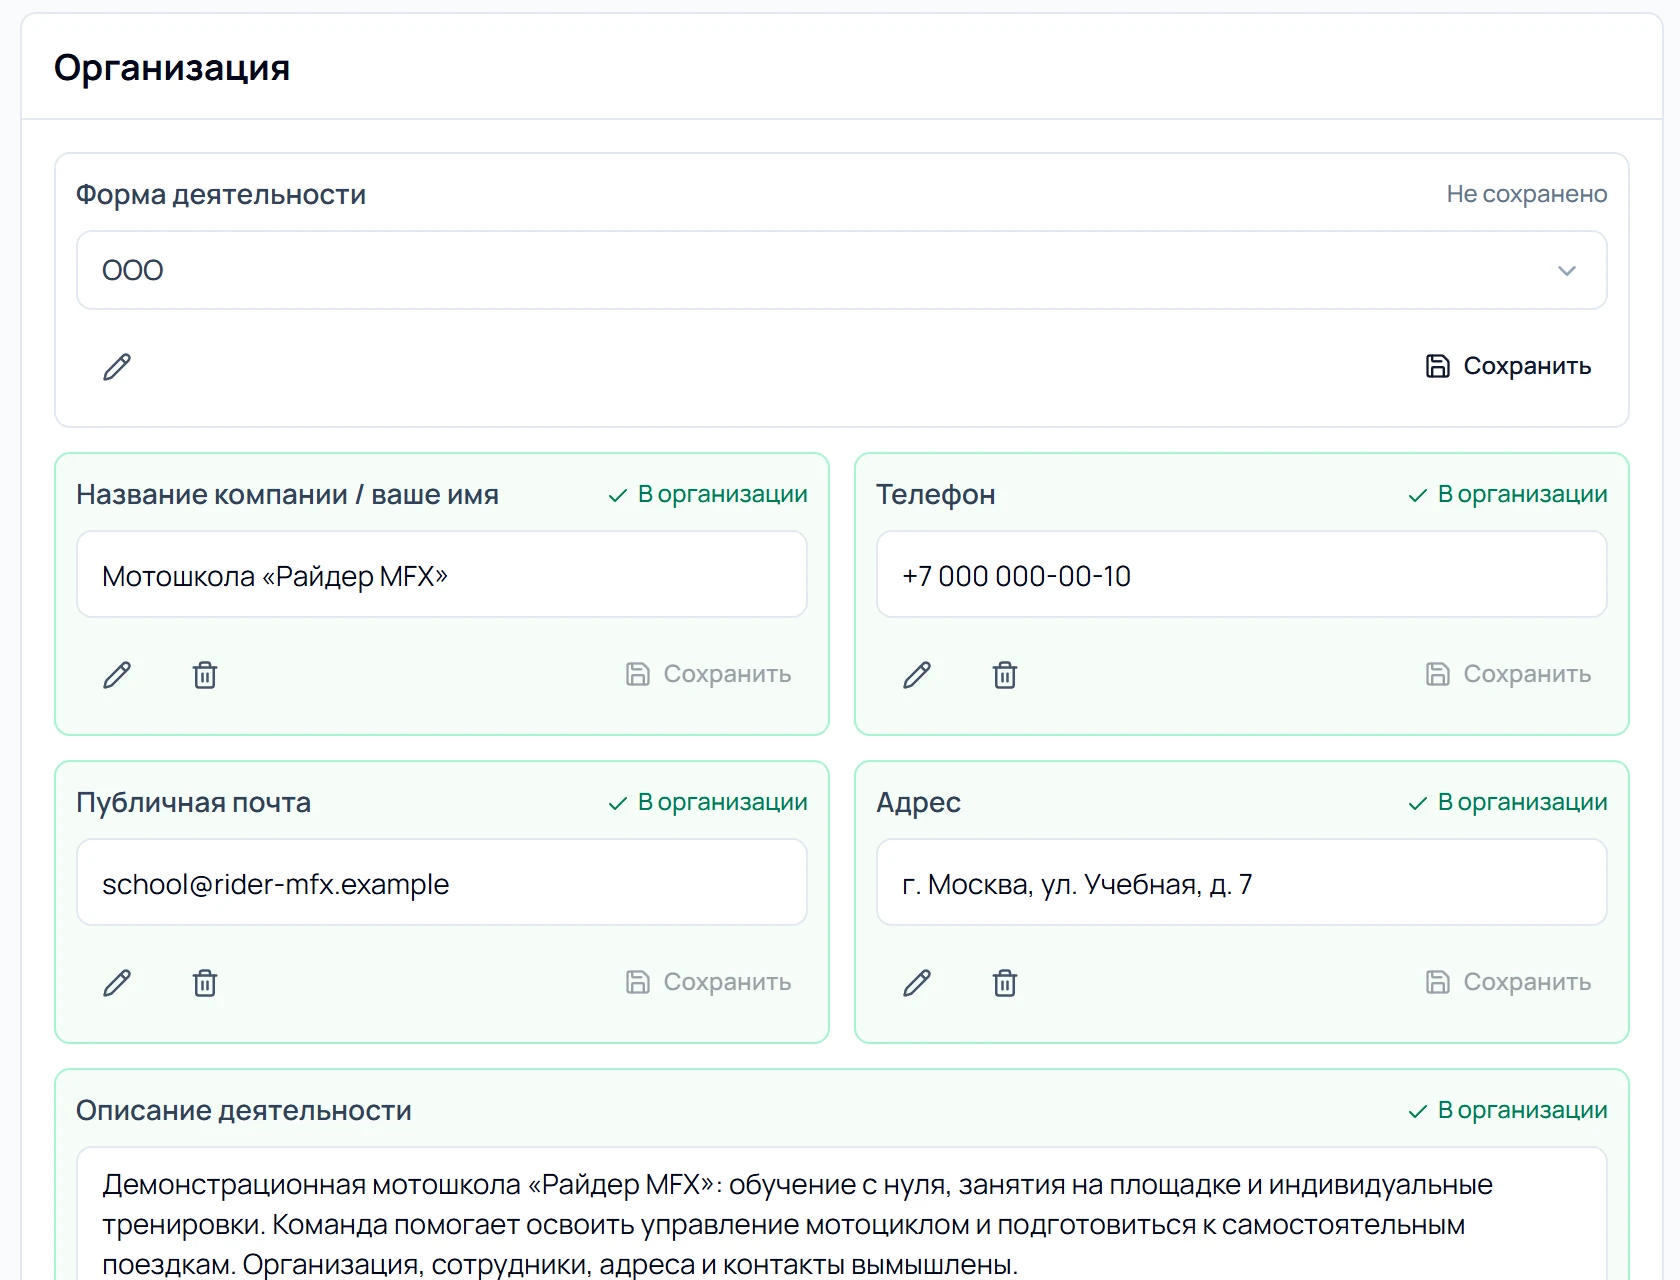Edit Публичная почта with the pencil icon
The height and width of the screenshot is (1280, 1680).
(x=117, y=983)
